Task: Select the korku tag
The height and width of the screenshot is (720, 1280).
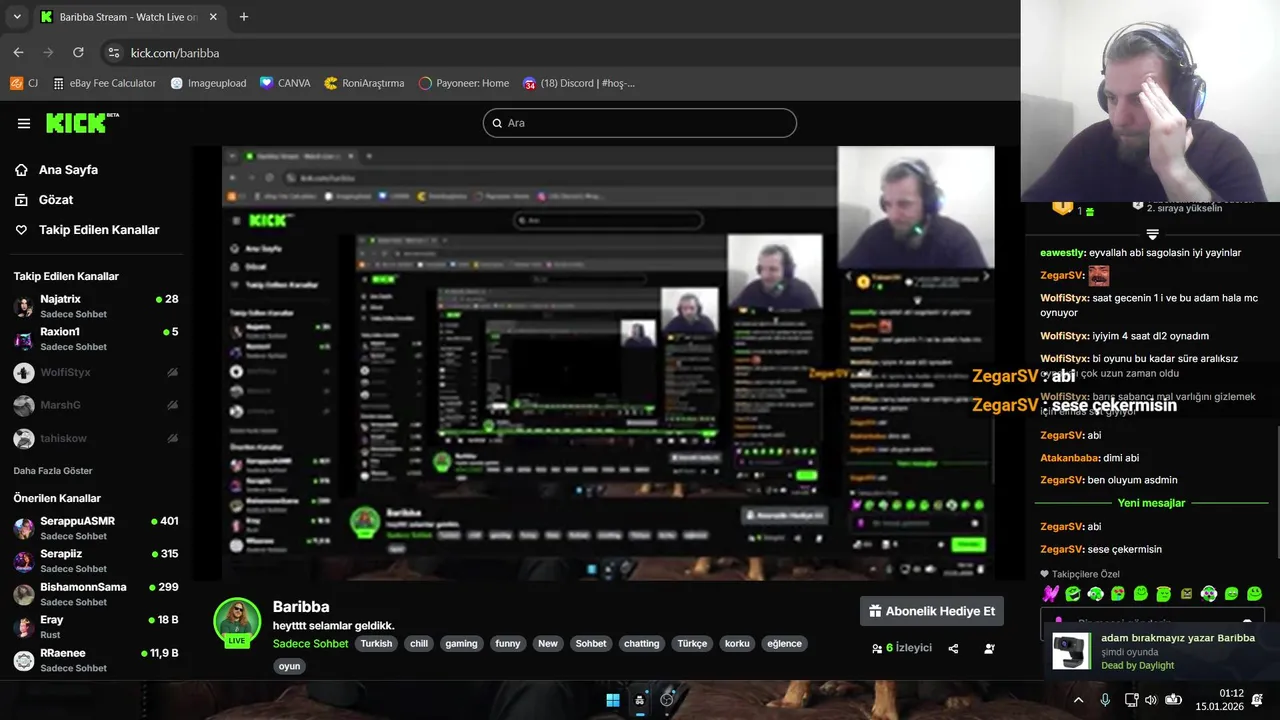Action: (737, 644)
